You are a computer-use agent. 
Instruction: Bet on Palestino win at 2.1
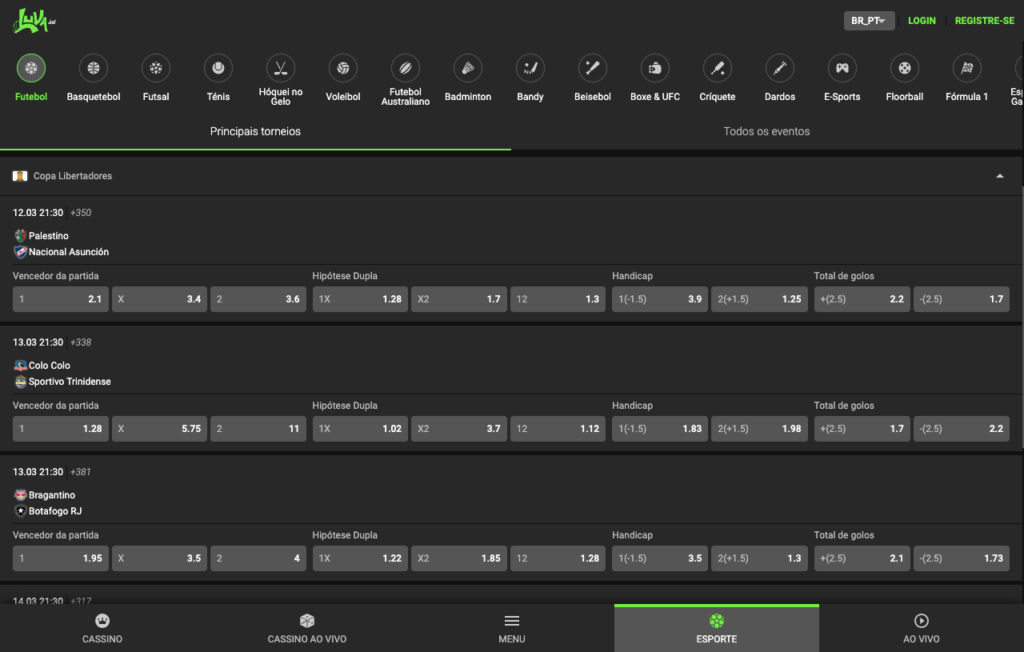(x=61, y=299)
